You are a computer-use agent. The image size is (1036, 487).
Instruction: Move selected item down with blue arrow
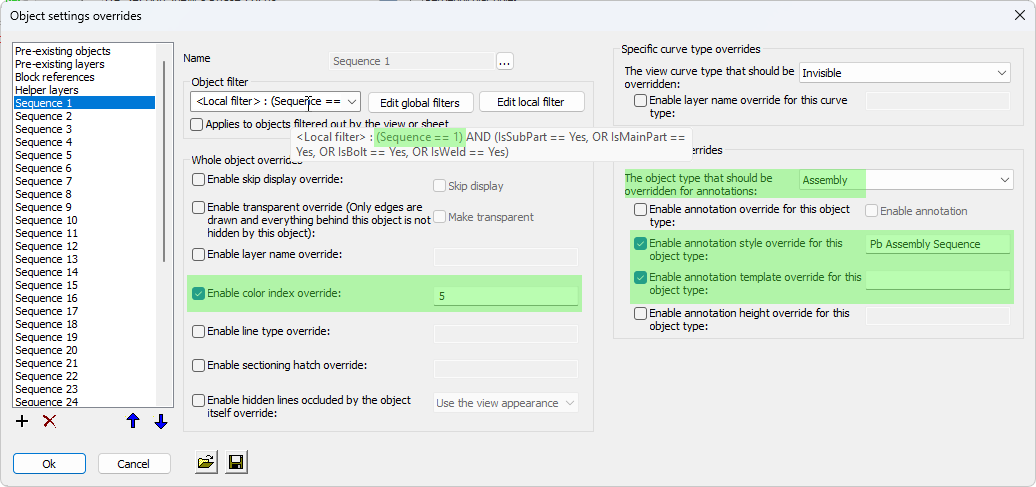click(160, 421)
